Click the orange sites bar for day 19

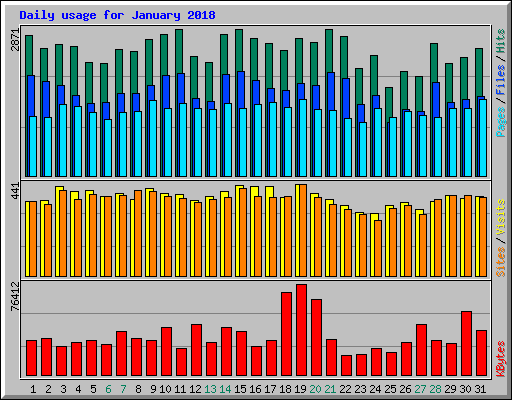point(303,230)
